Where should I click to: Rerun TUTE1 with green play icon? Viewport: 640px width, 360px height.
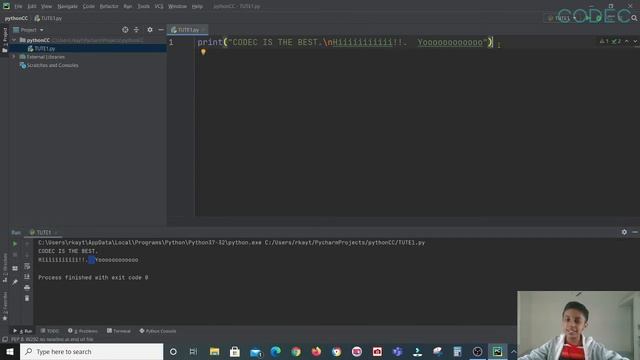[x=15, y=244]
